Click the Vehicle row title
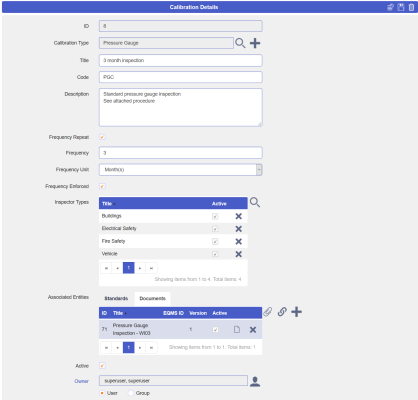Image resolution: width=418 pixels, height=400 pixels. [x=110, y=254]
